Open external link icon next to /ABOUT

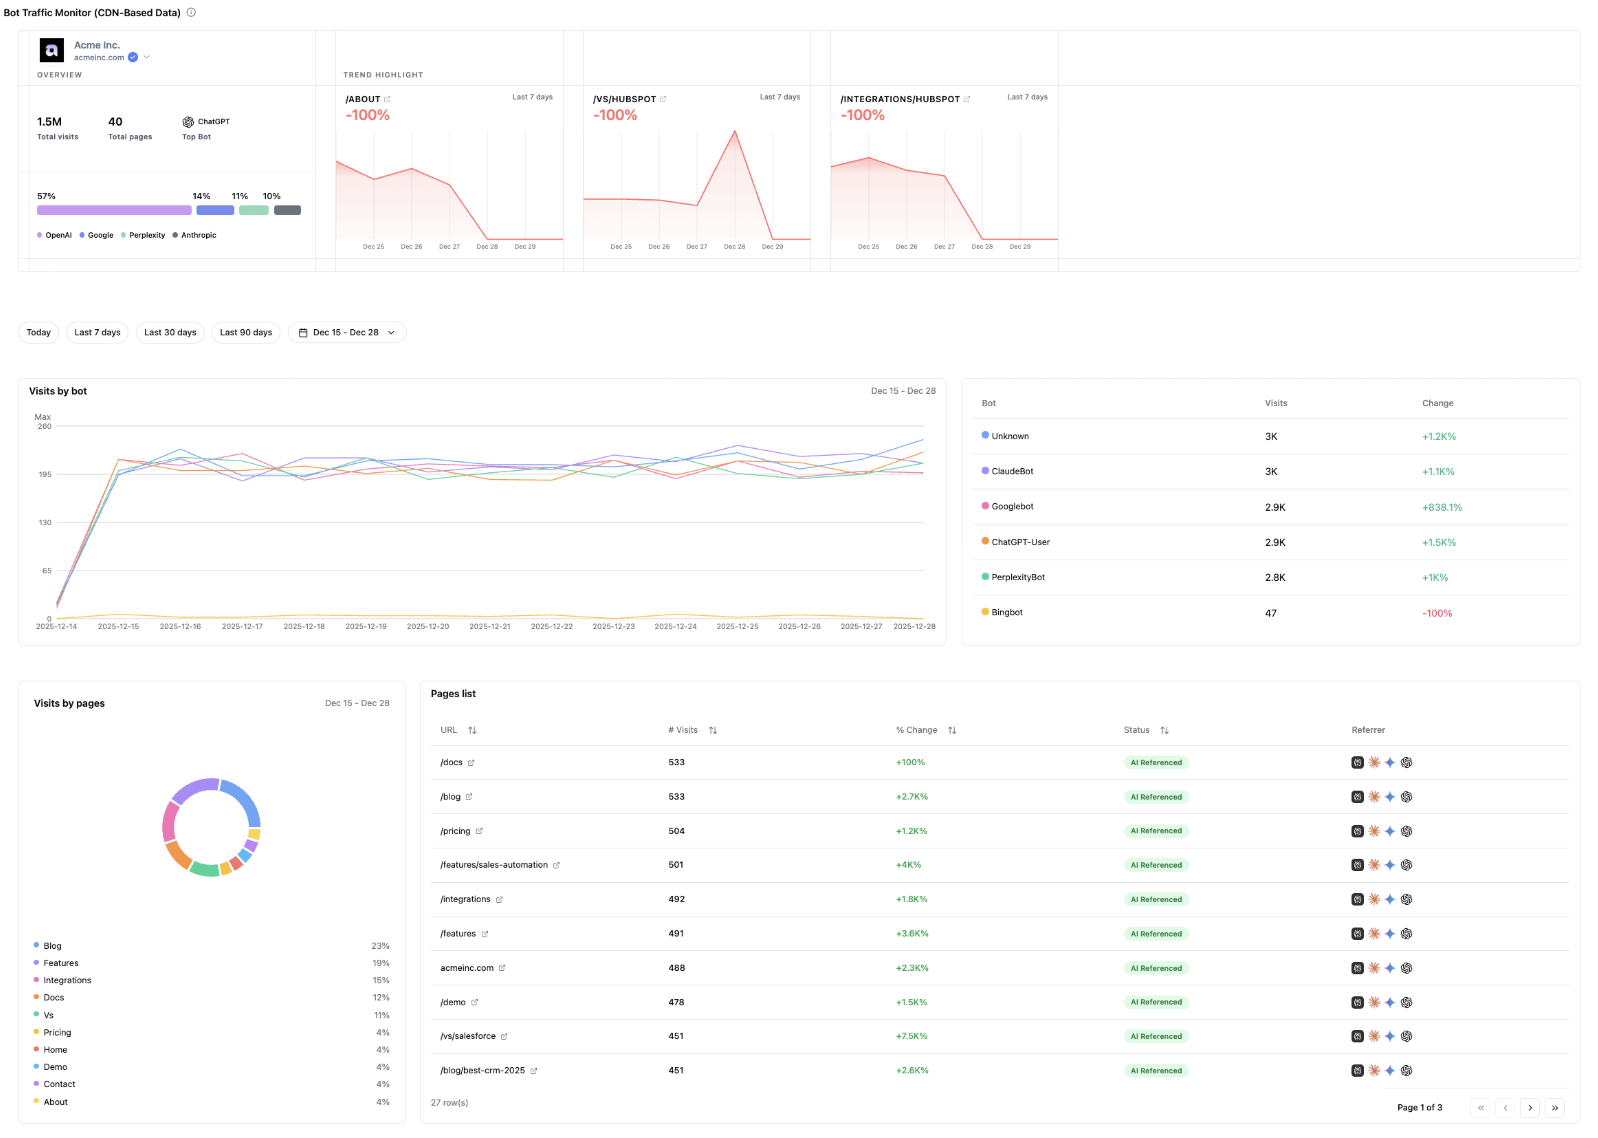(x=388, y=99)
